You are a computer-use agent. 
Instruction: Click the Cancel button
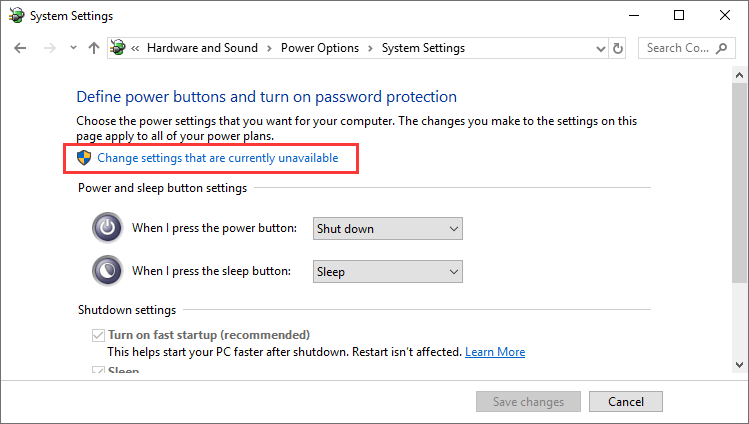[x=626, y=402]
